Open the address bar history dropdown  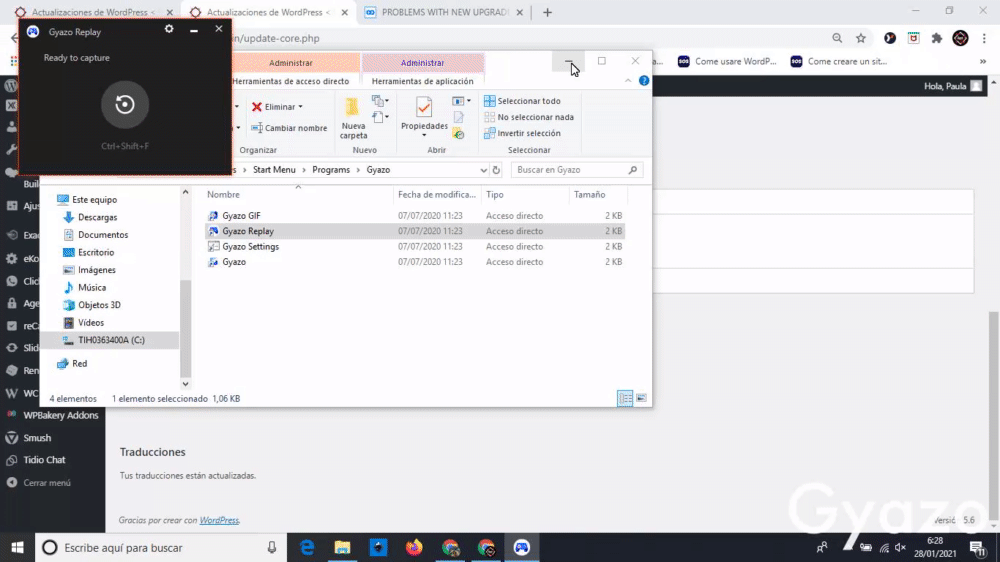pos(483,170)
